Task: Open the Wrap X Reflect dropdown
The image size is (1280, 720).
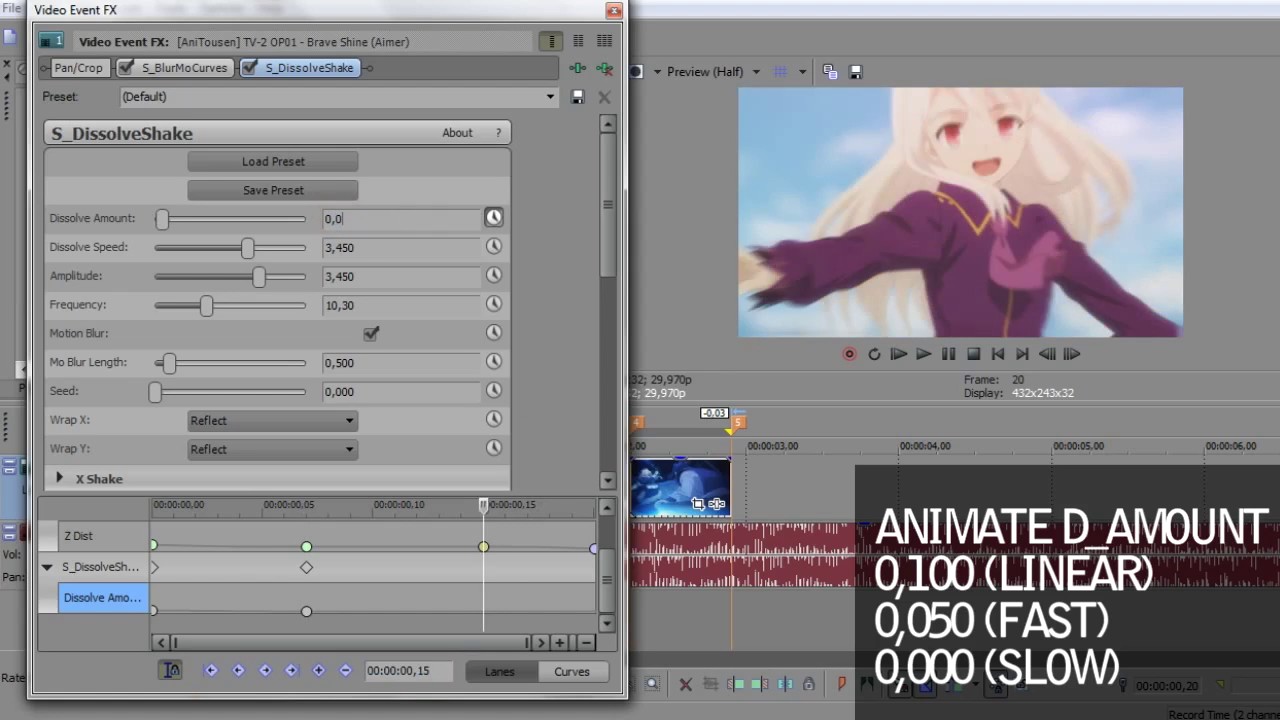Action: pyautogui.click(x=272, y=421)
